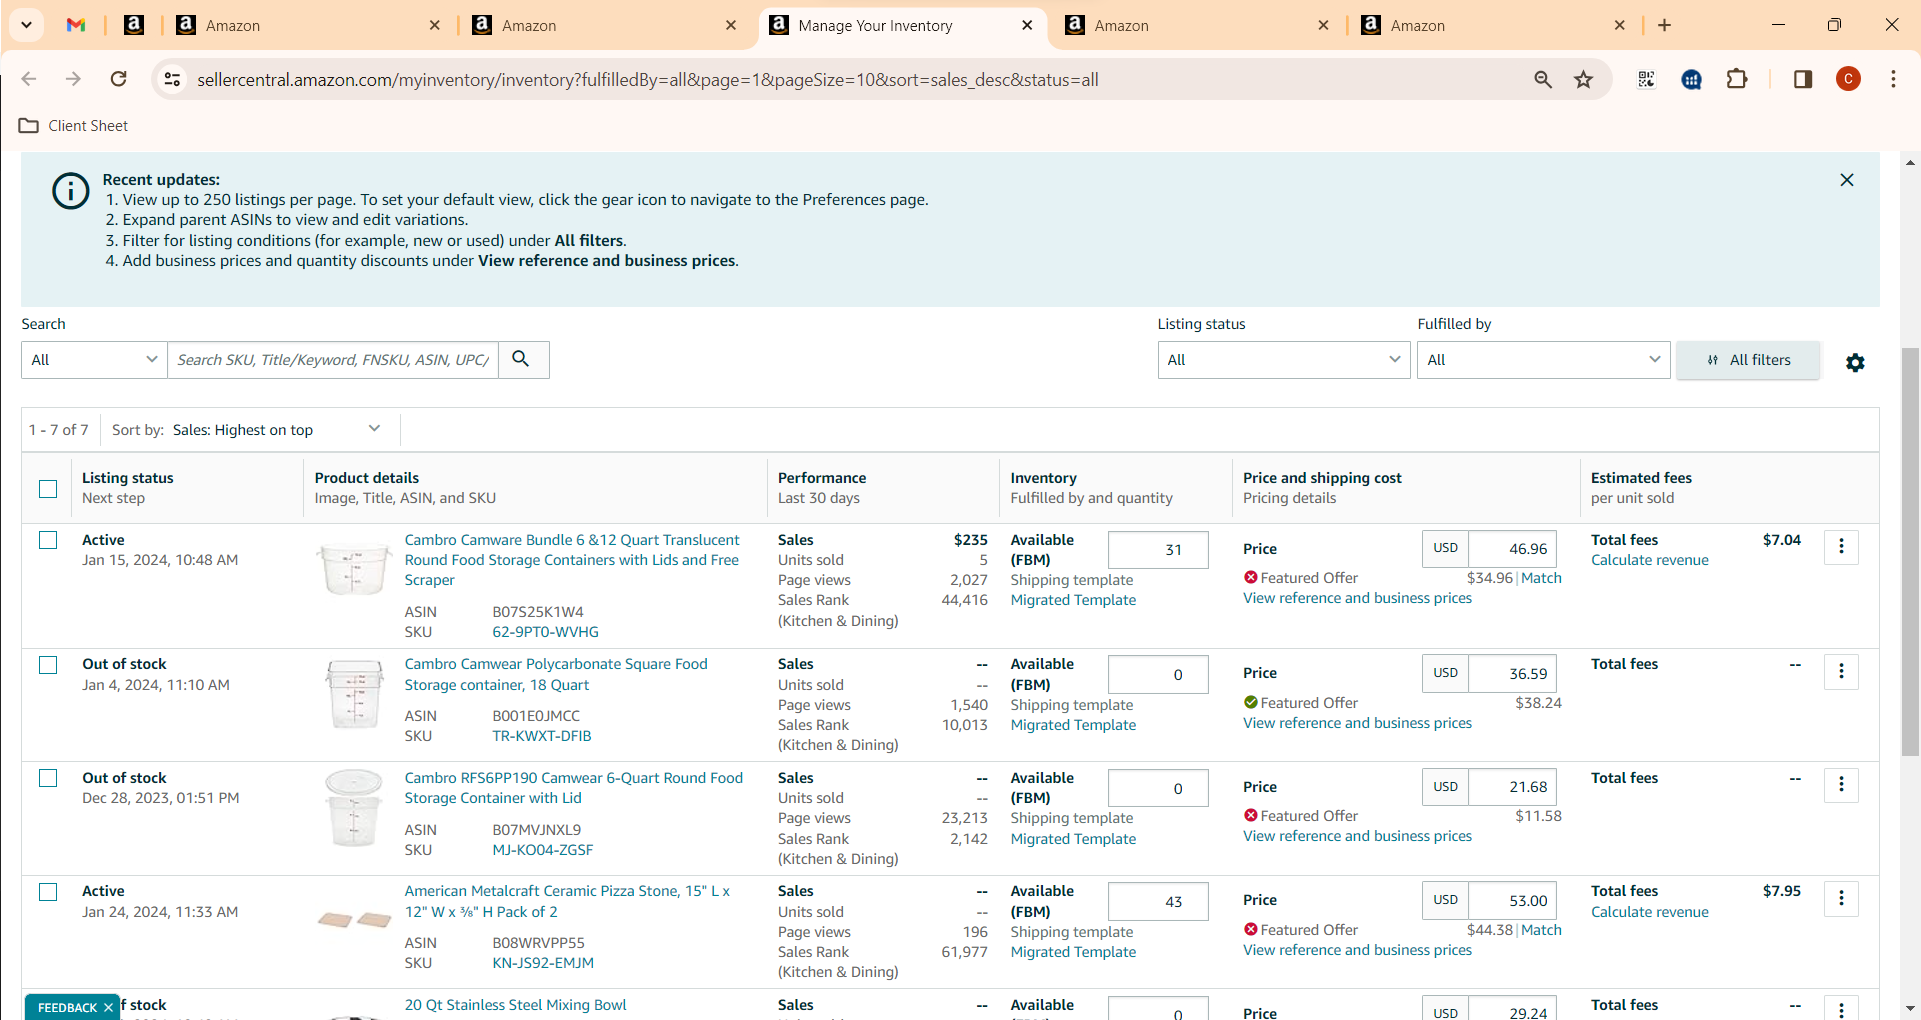
Task: Tick the Cambro RFS6PP190 listing checkbox
Action: (x=48, y=778)
